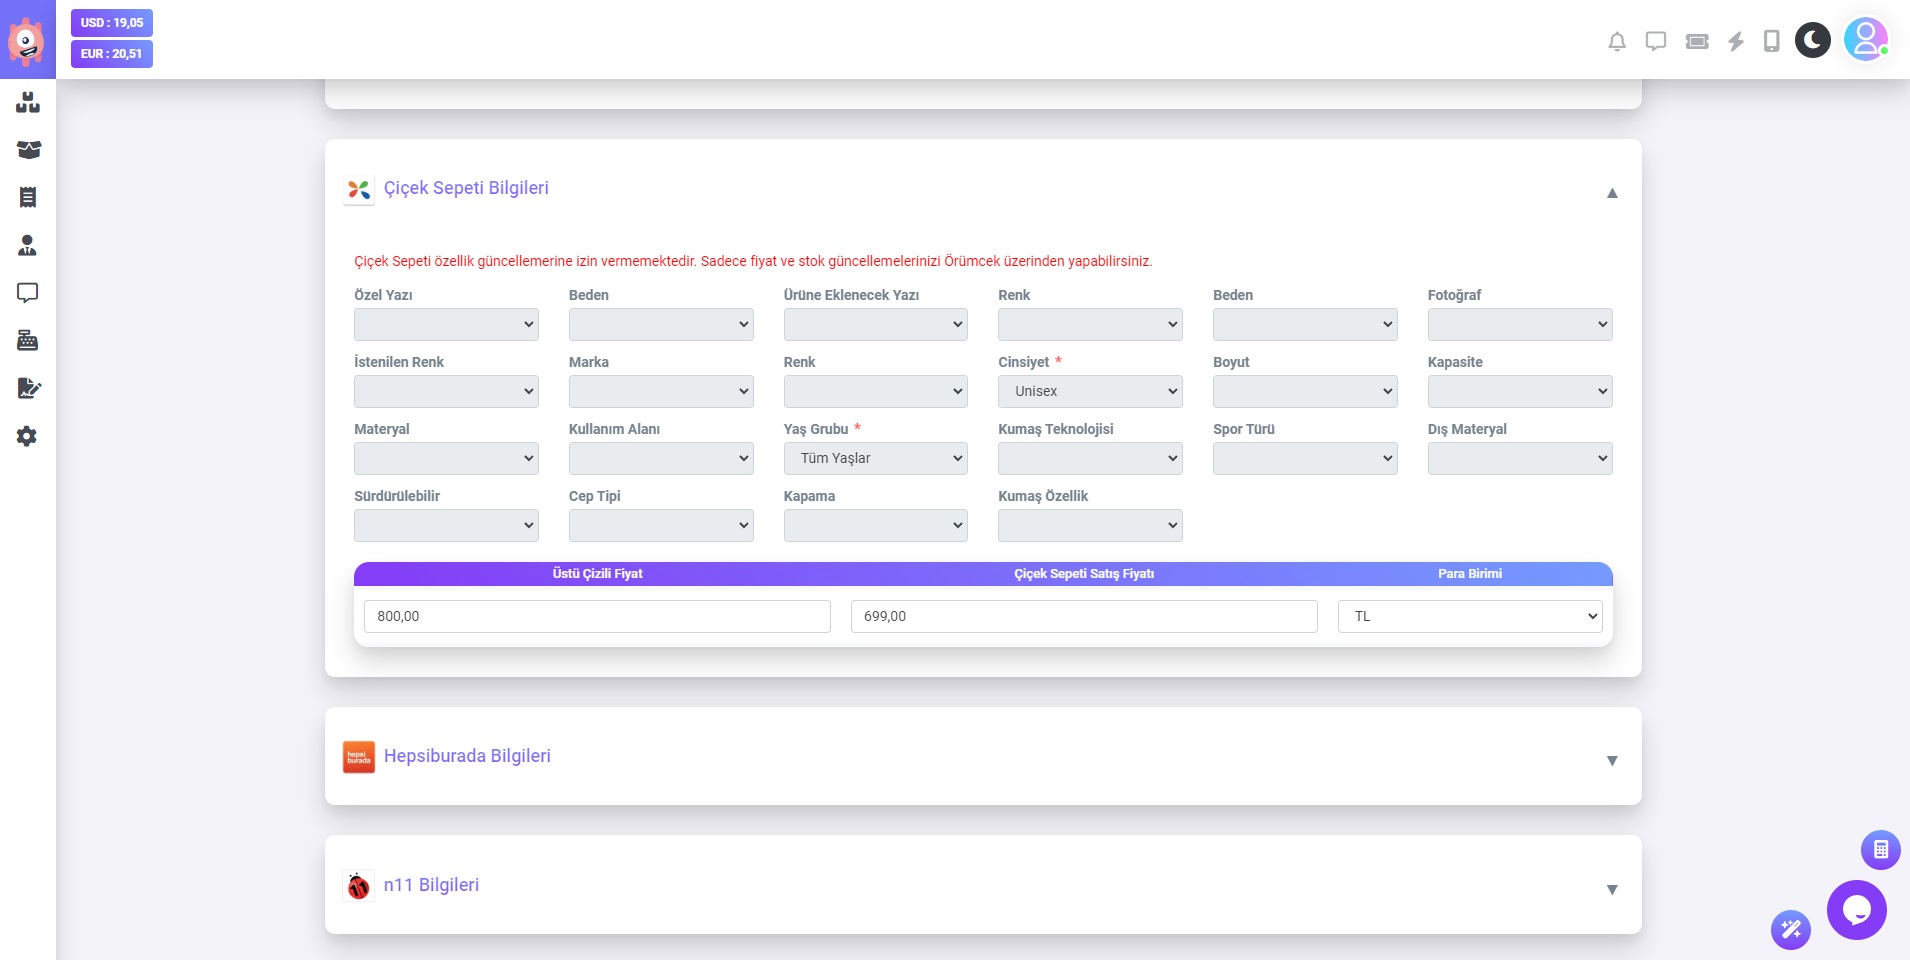Image resolution: width=1910 pixels, height=960 pixels.
Task: Open the Para Birimi currency dropdown
Action: pyautogui.click(x=1469, y=616)
